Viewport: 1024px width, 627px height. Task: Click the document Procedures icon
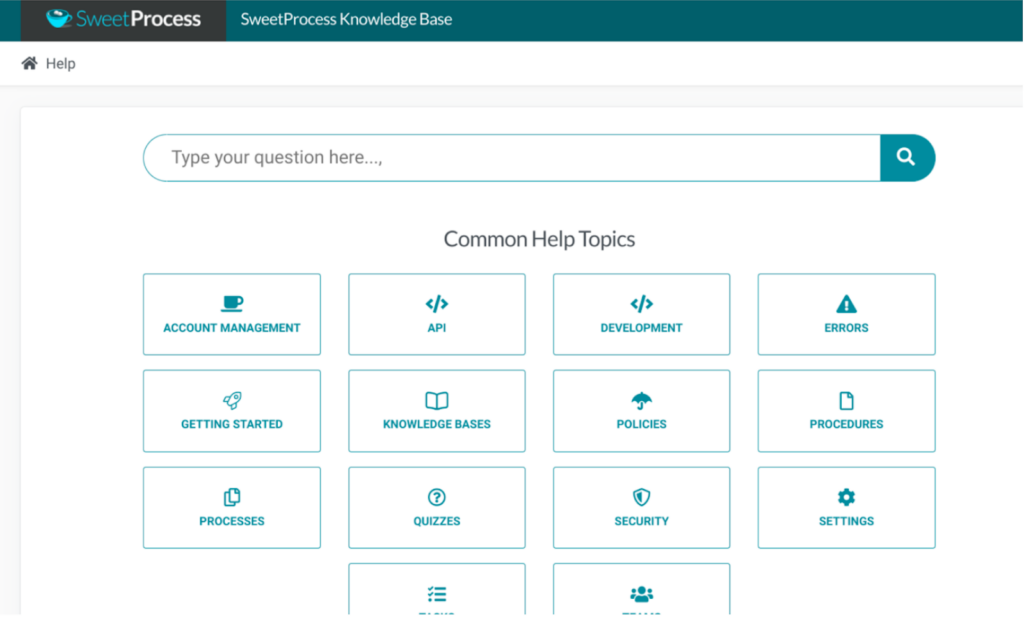click(846, 400)
